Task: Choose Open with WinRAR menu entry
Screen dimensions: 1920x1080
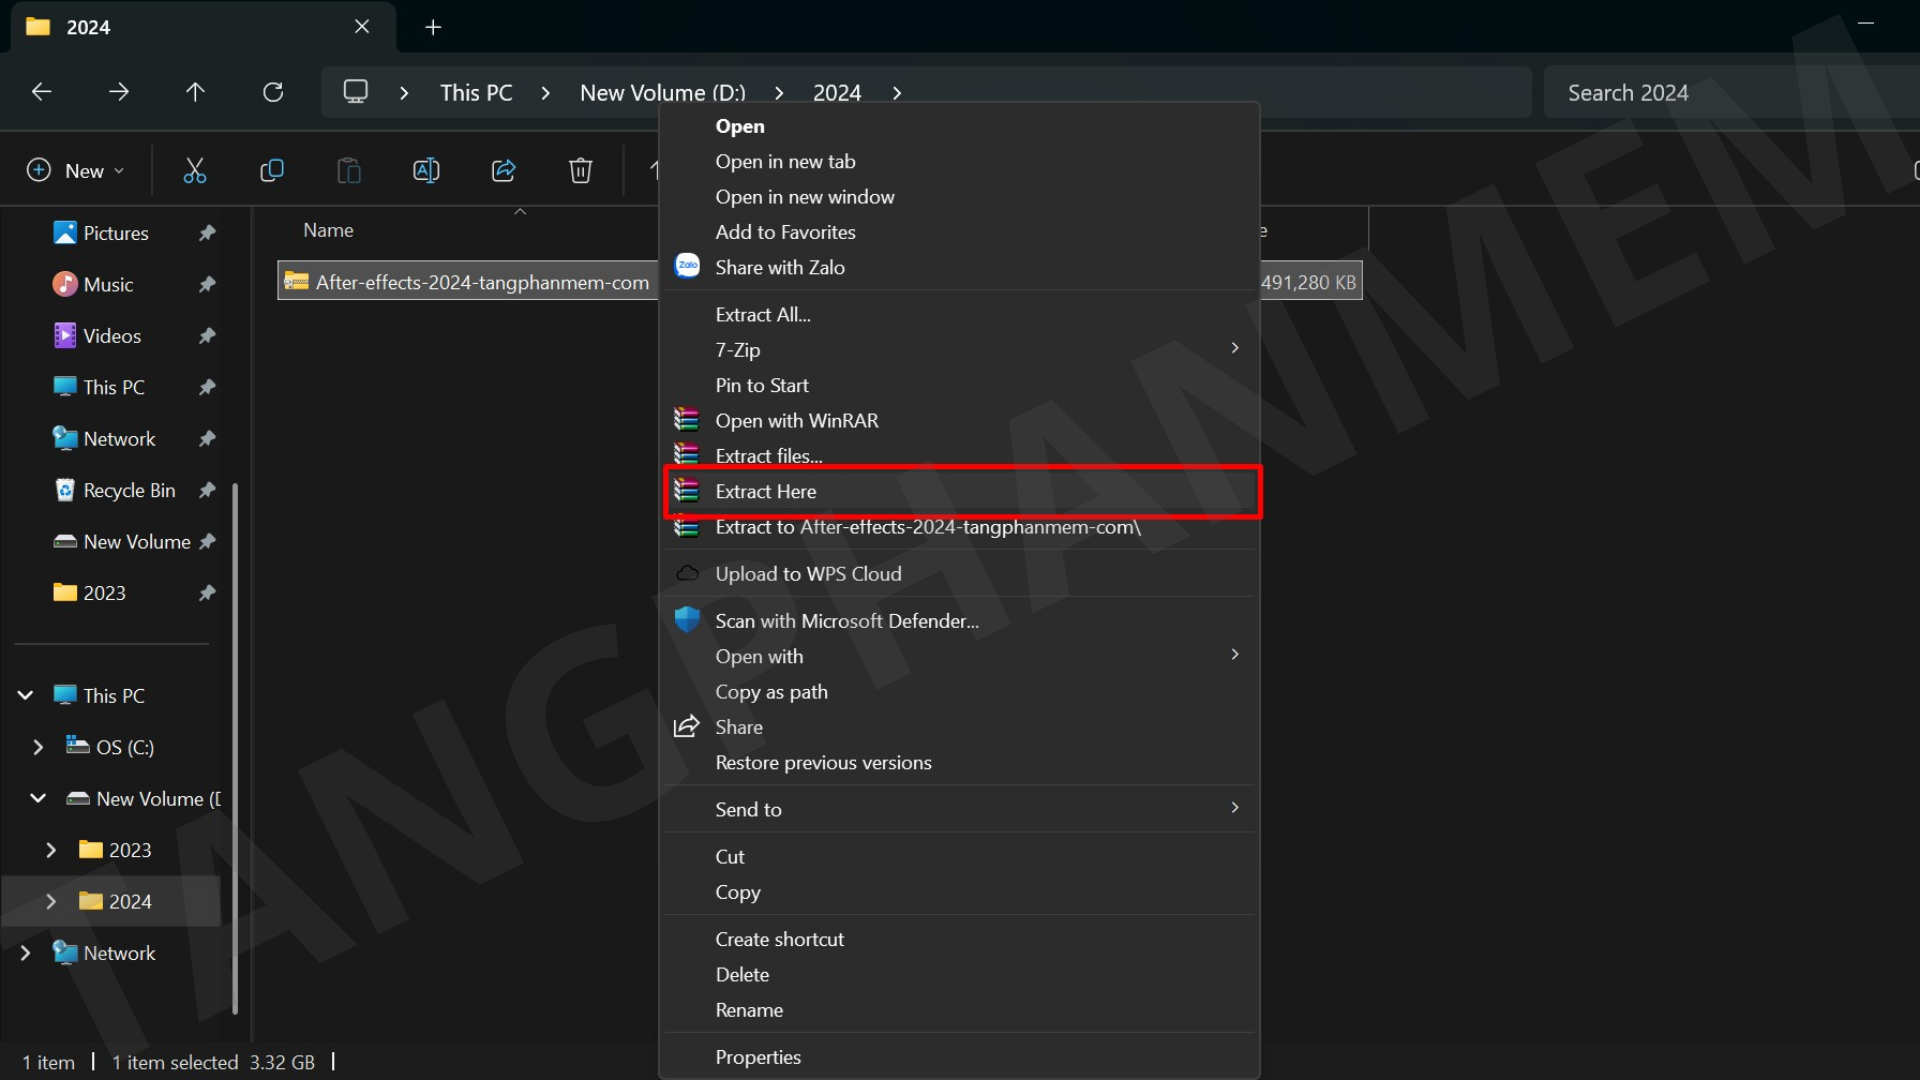Action: pyautogui.click(x=797, y=421)
